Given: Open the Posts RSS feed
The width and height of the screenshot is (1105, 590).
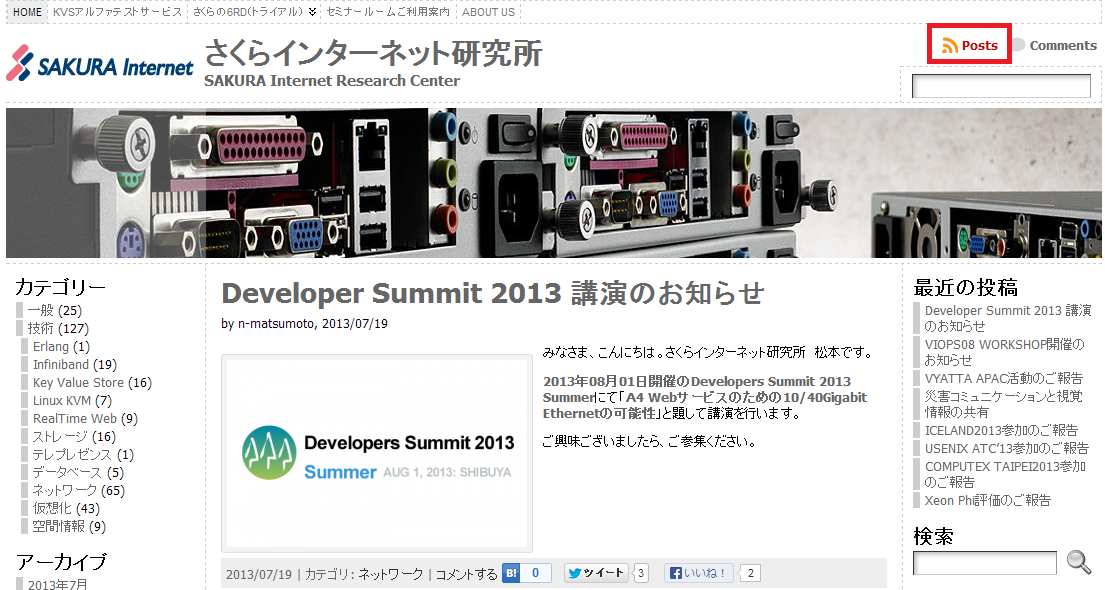Looking at the screenshot, I should click(970, 45).
